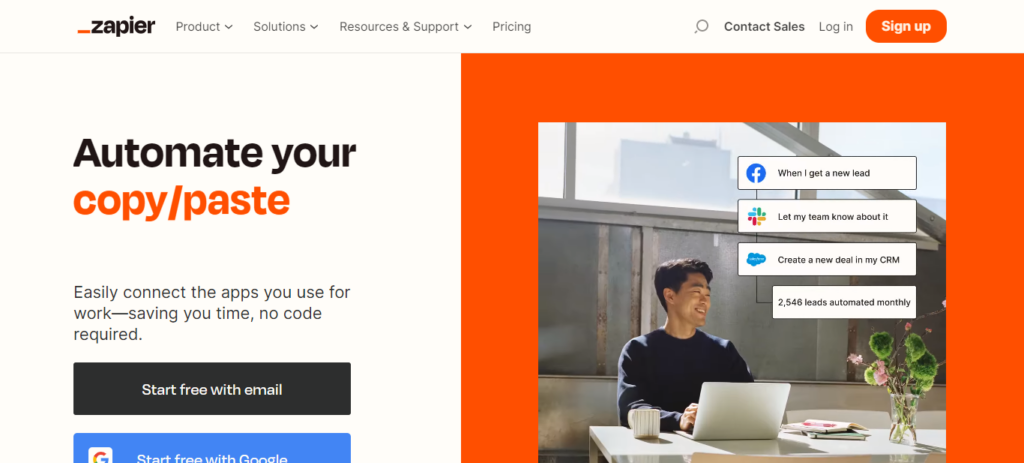
Task: Click the Slack icon in the workflow card
Action: click(756, 216)
